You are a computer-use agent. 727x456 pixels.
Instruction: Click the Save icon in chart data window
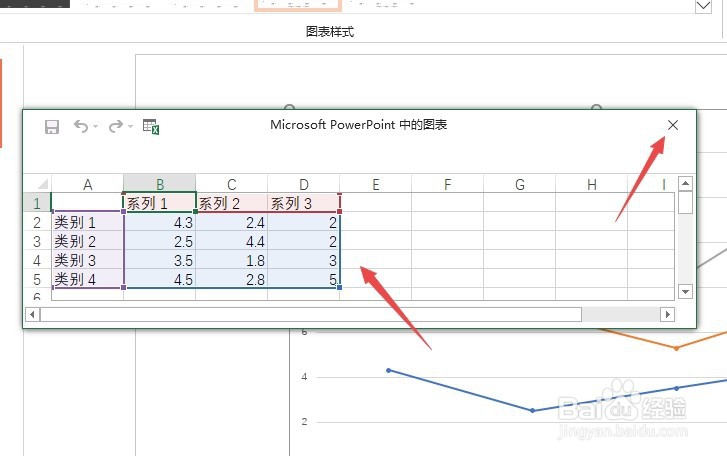[x=51, y=127]
